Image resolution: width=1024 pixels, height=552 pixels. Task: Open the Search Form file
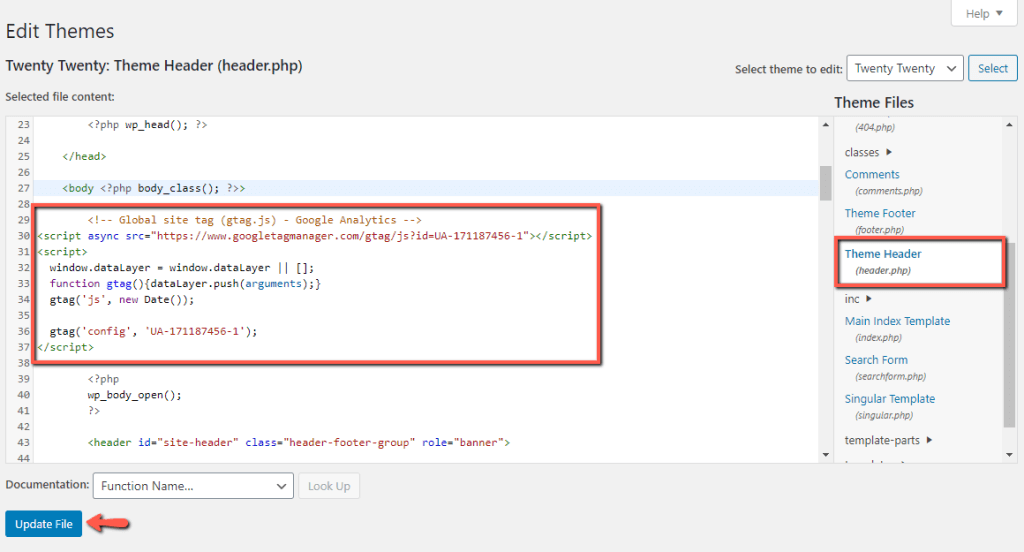coord(876,360)
